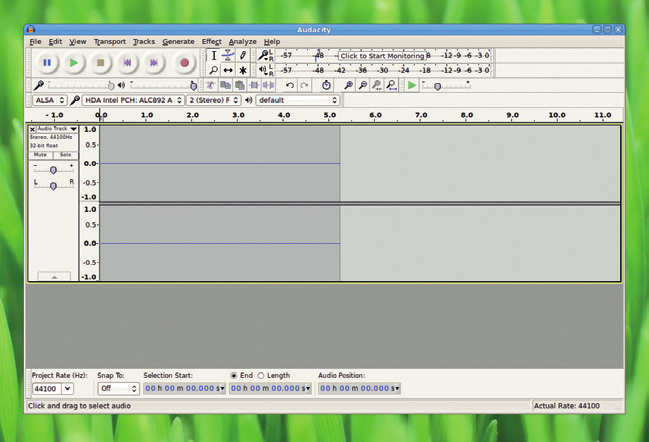Screen dimensions: 649x442
Task: Select the Selection (I-beam) tool
Action: pyautogui.click(x=214, y=55)
